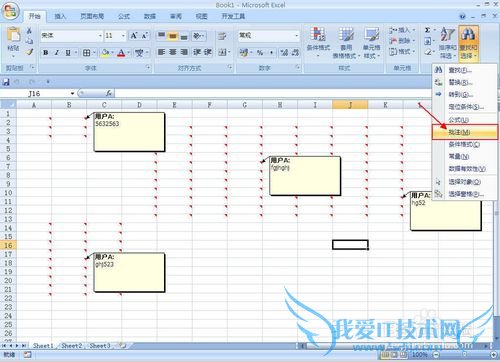
Task: Select the Sheet3 worksheet tab
Action: [x=99, y=346]
